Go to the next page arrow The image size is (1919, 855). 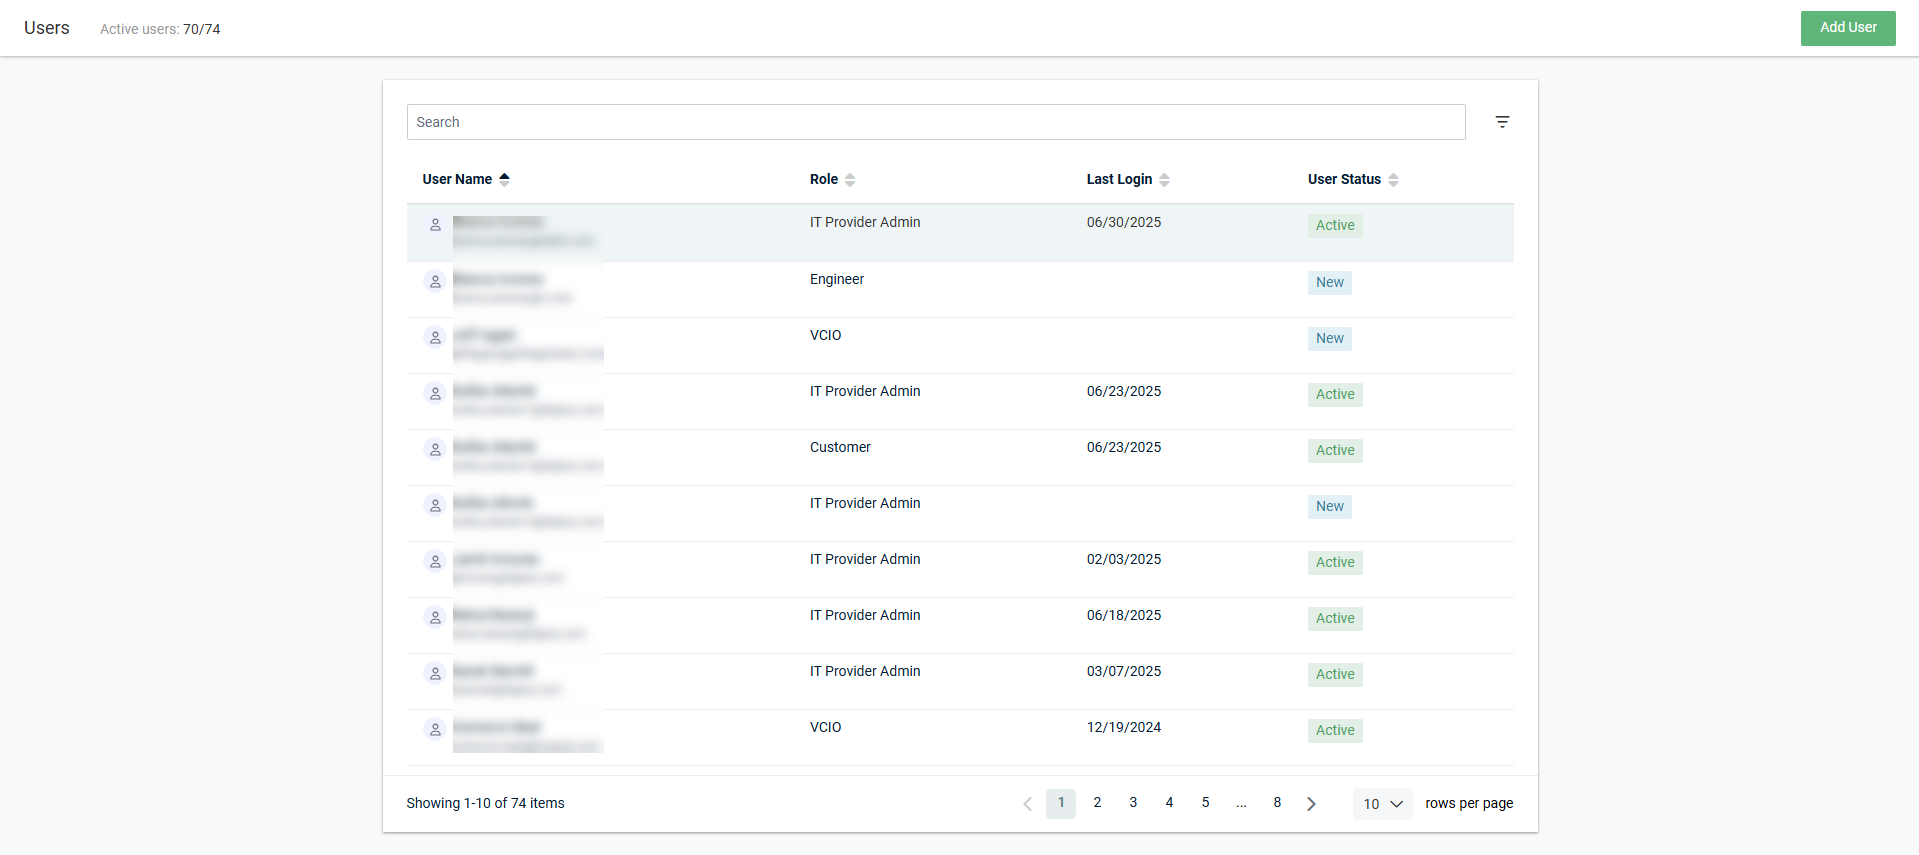(x=1311, y=804)
